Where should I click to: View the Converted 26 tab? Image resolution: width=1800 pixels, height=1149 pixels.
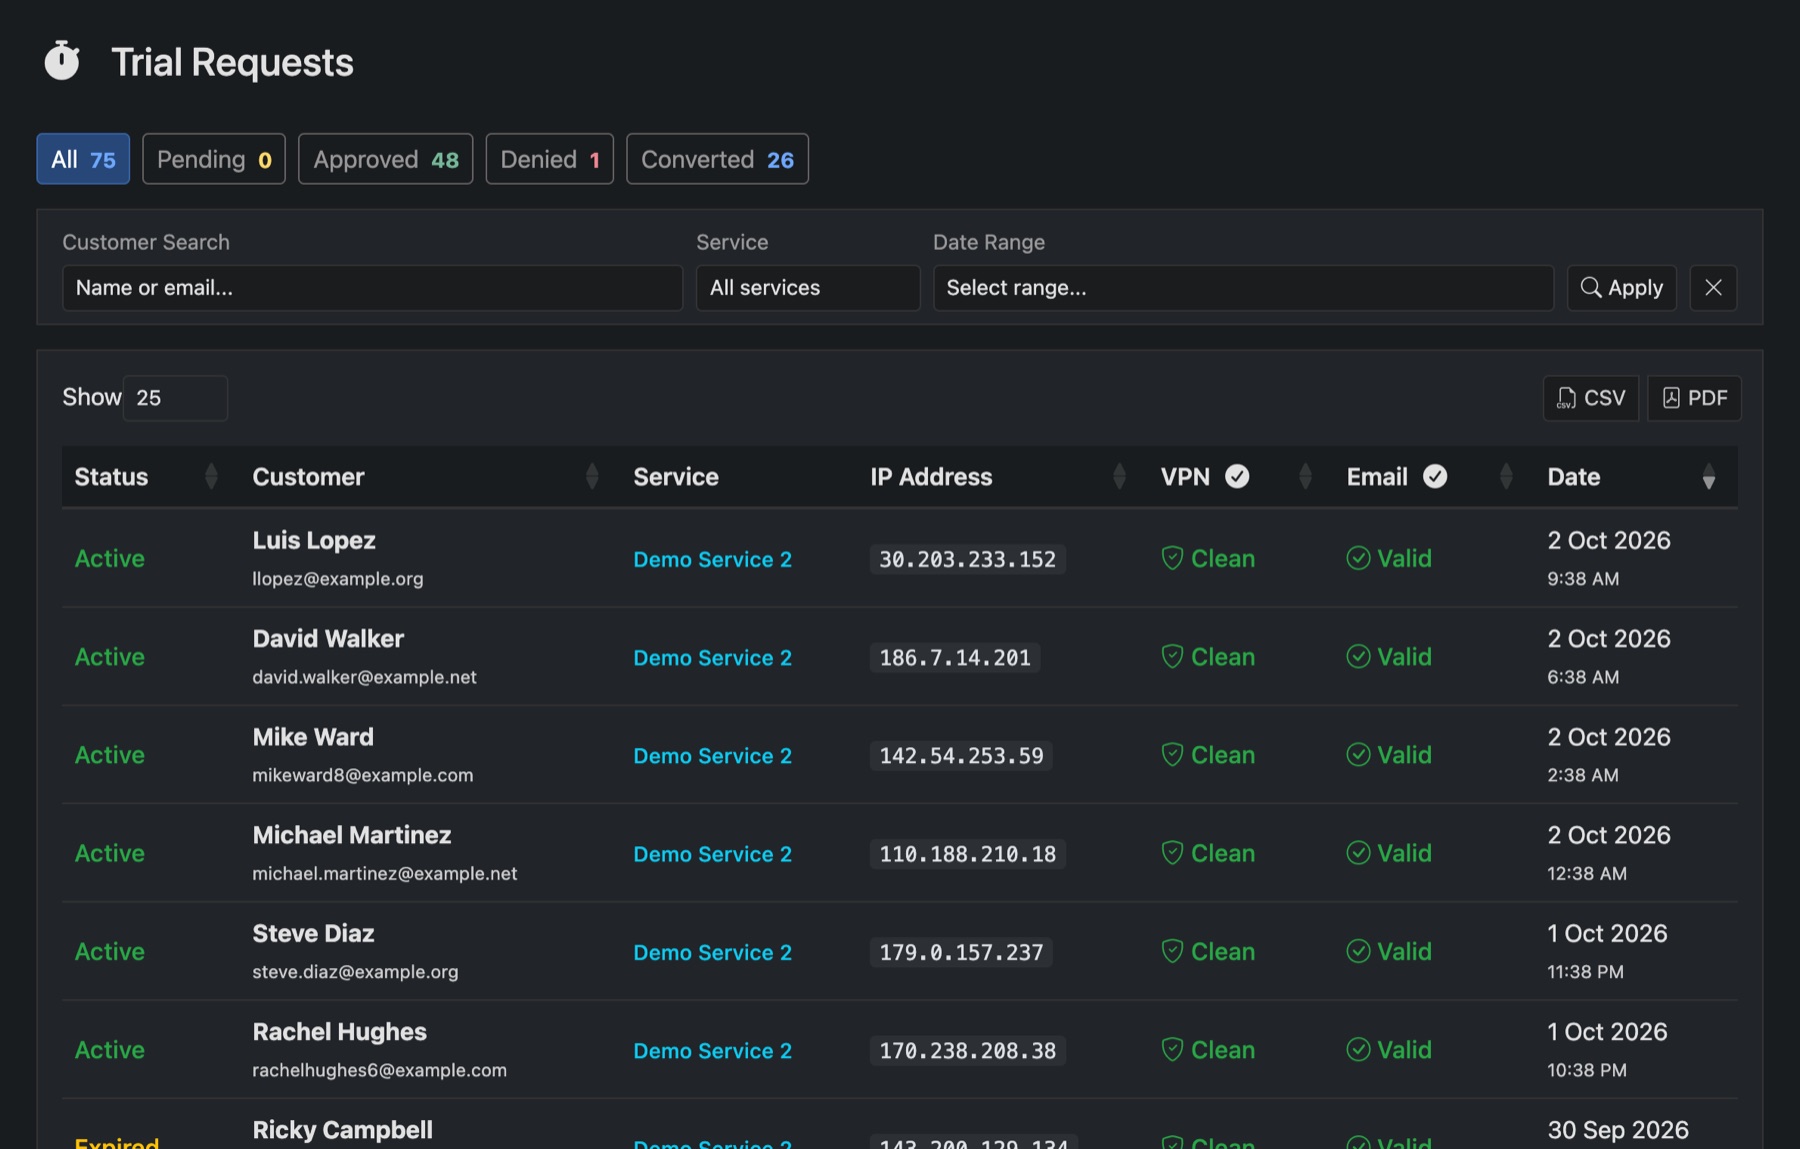(x=717, y=159)
